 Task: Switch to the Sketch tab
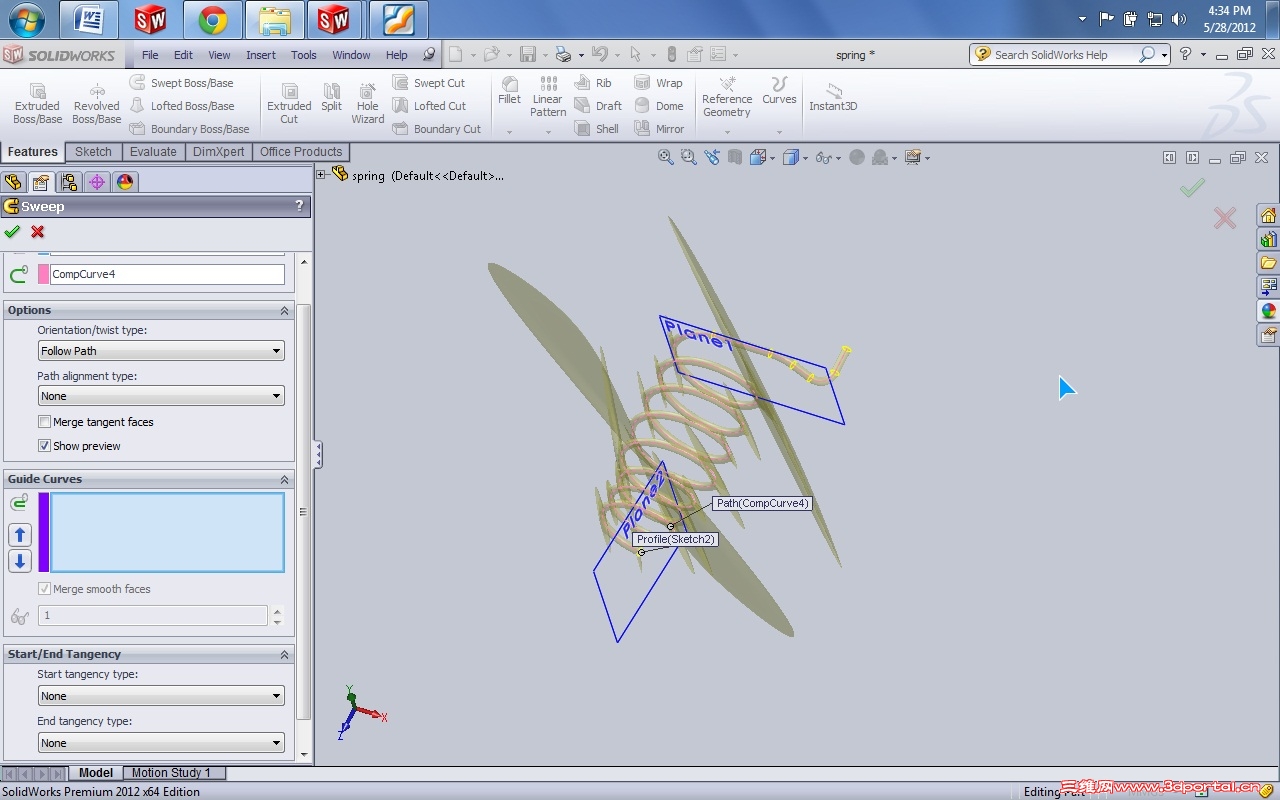coord(93,152)
